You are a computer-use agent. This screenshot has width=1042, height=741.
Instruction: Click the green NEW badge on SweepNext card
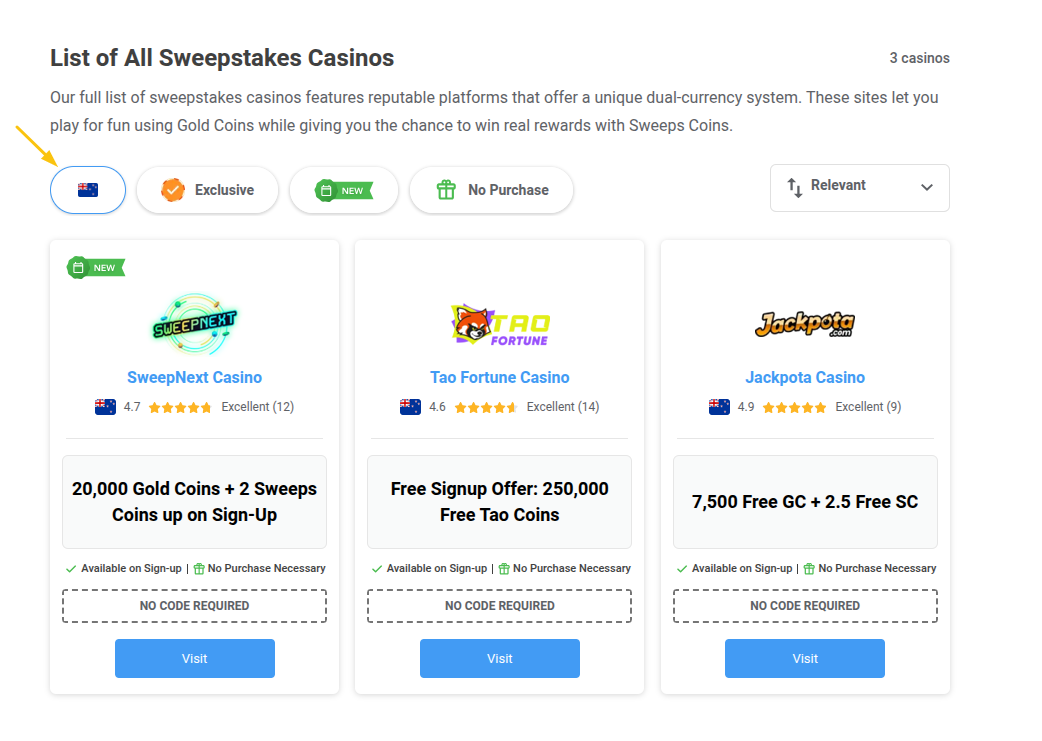click(95, 267)
